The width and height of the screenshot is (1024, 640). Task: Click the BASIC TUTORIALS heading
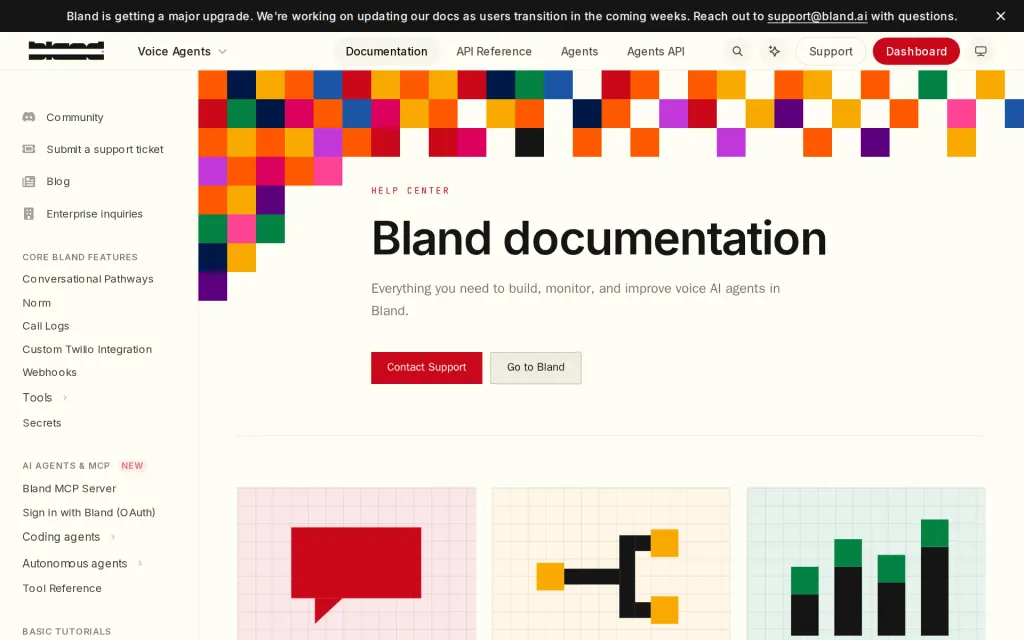(67, 632)
